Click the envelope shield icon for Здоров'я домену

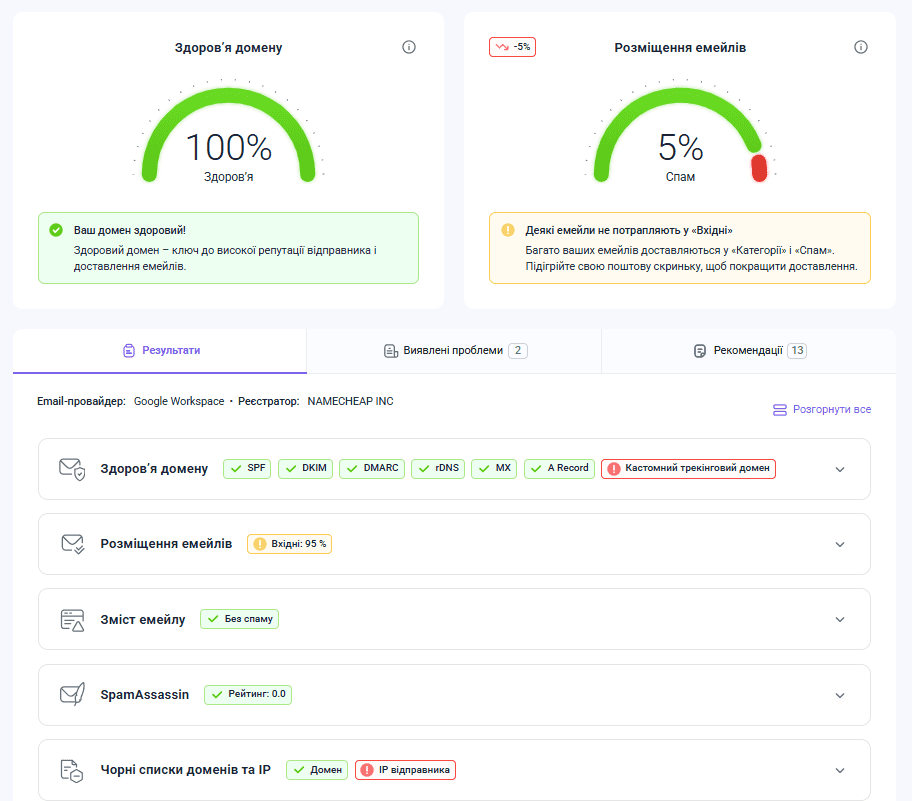coord(71,469)
